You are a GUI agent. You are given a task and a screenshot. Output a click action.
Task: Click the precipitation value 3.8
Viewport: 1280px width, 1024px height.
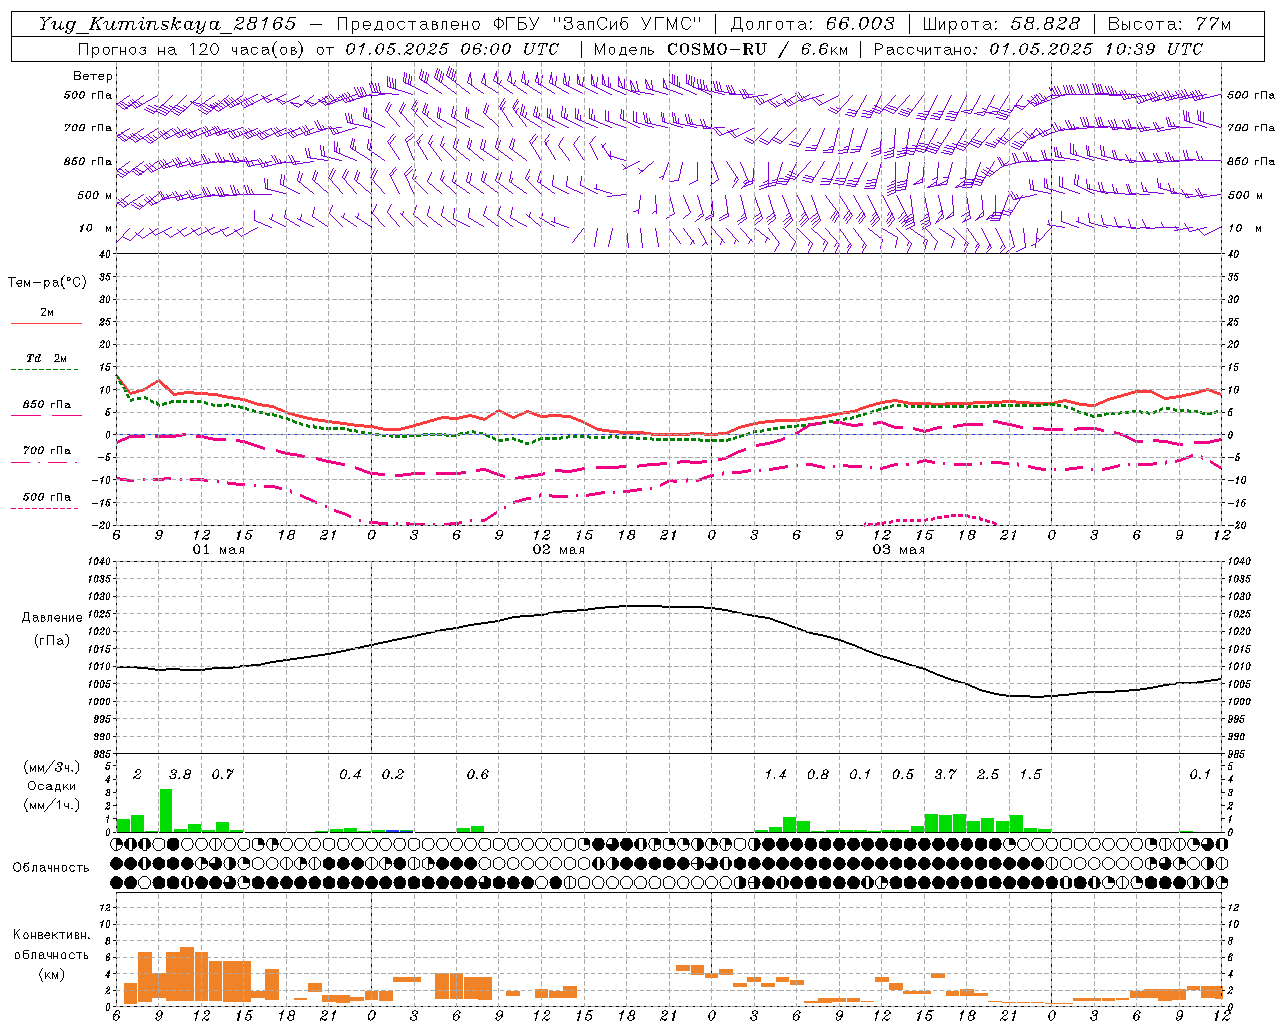(180, 774)
